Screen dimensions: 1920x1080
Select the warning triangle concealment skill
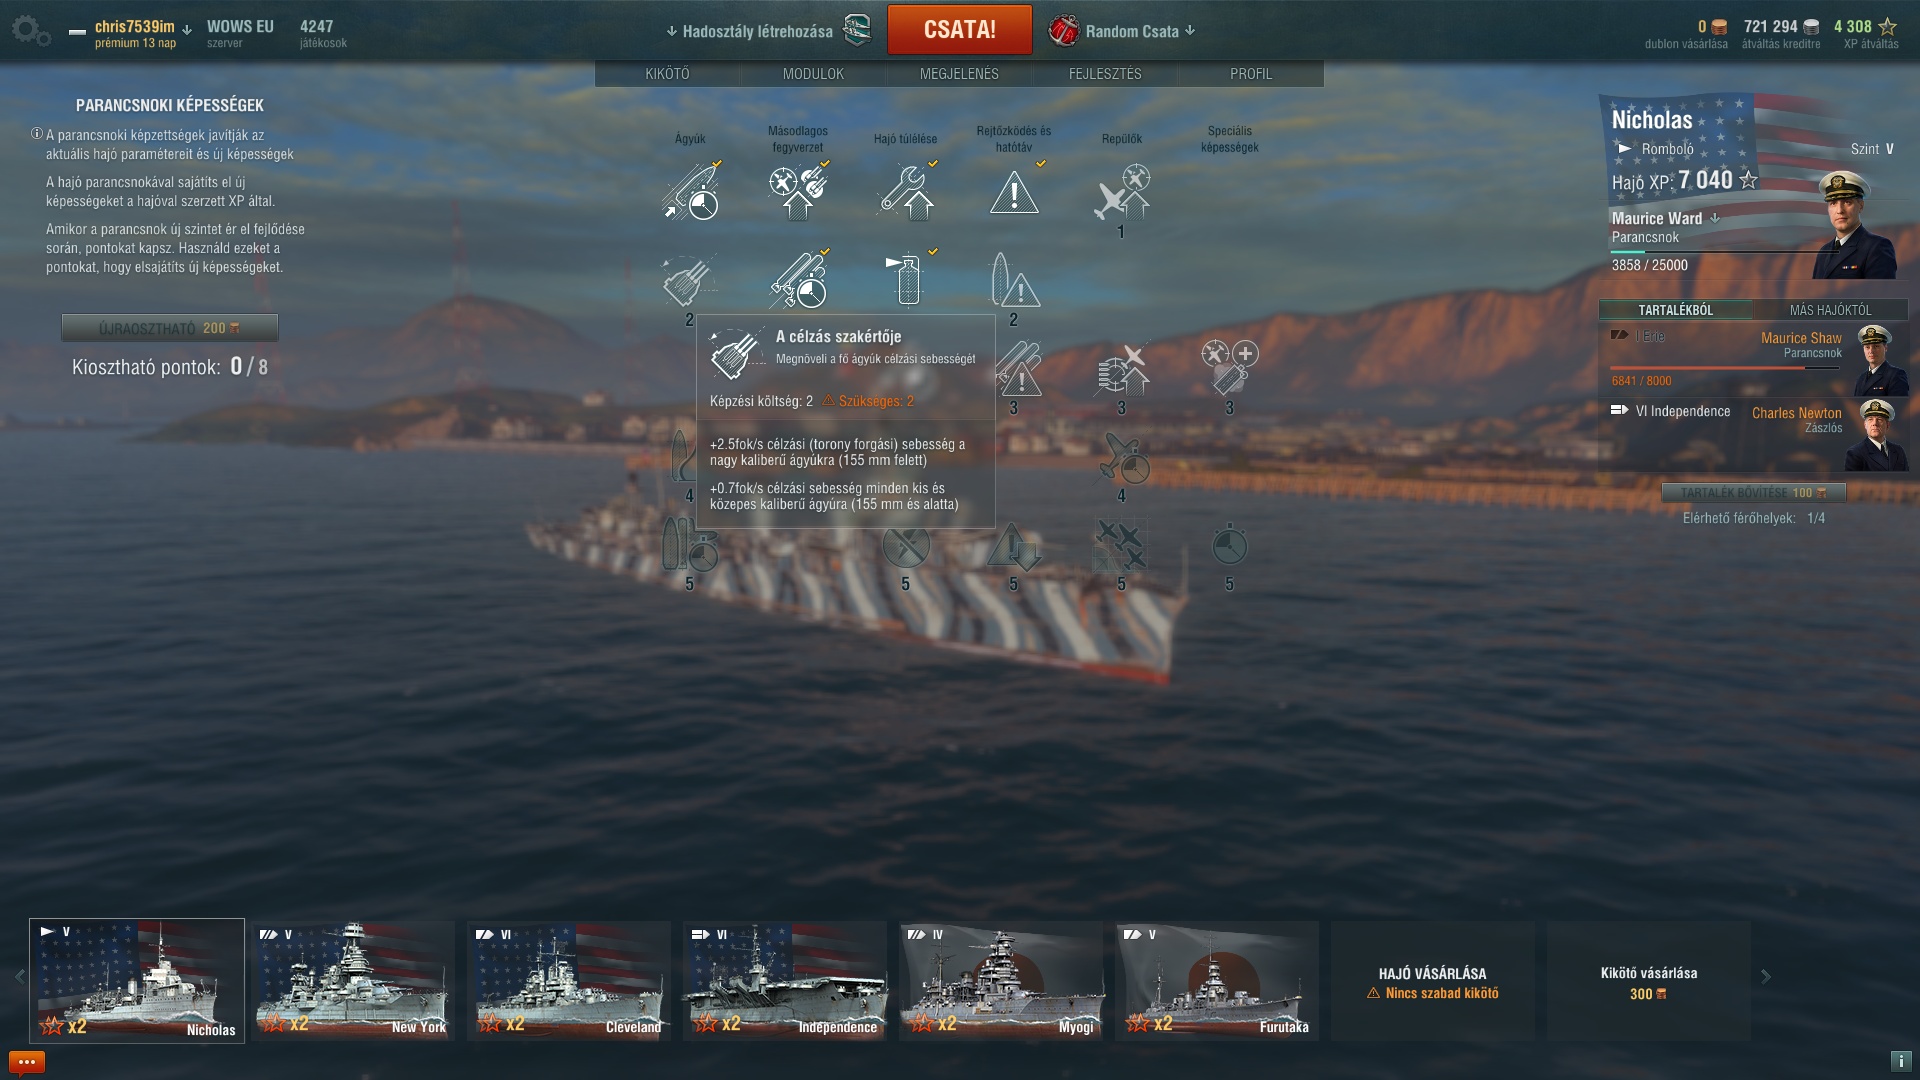click(x=1014, y=192)
